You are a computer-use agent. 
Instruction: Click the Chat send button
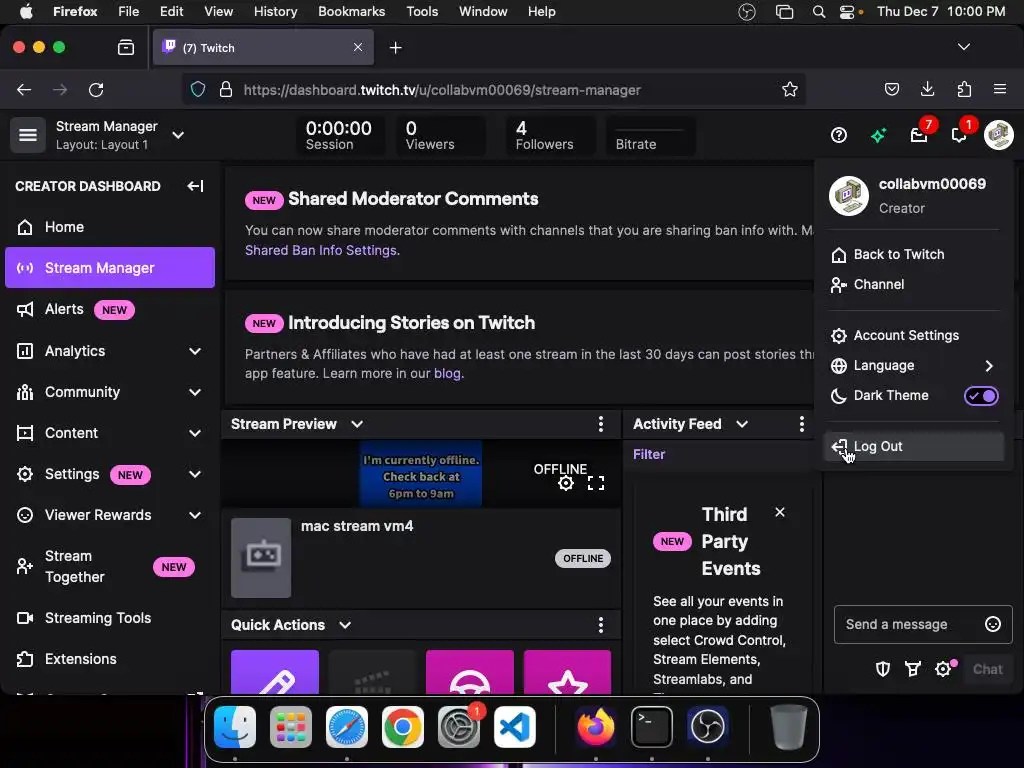(987, 669)
